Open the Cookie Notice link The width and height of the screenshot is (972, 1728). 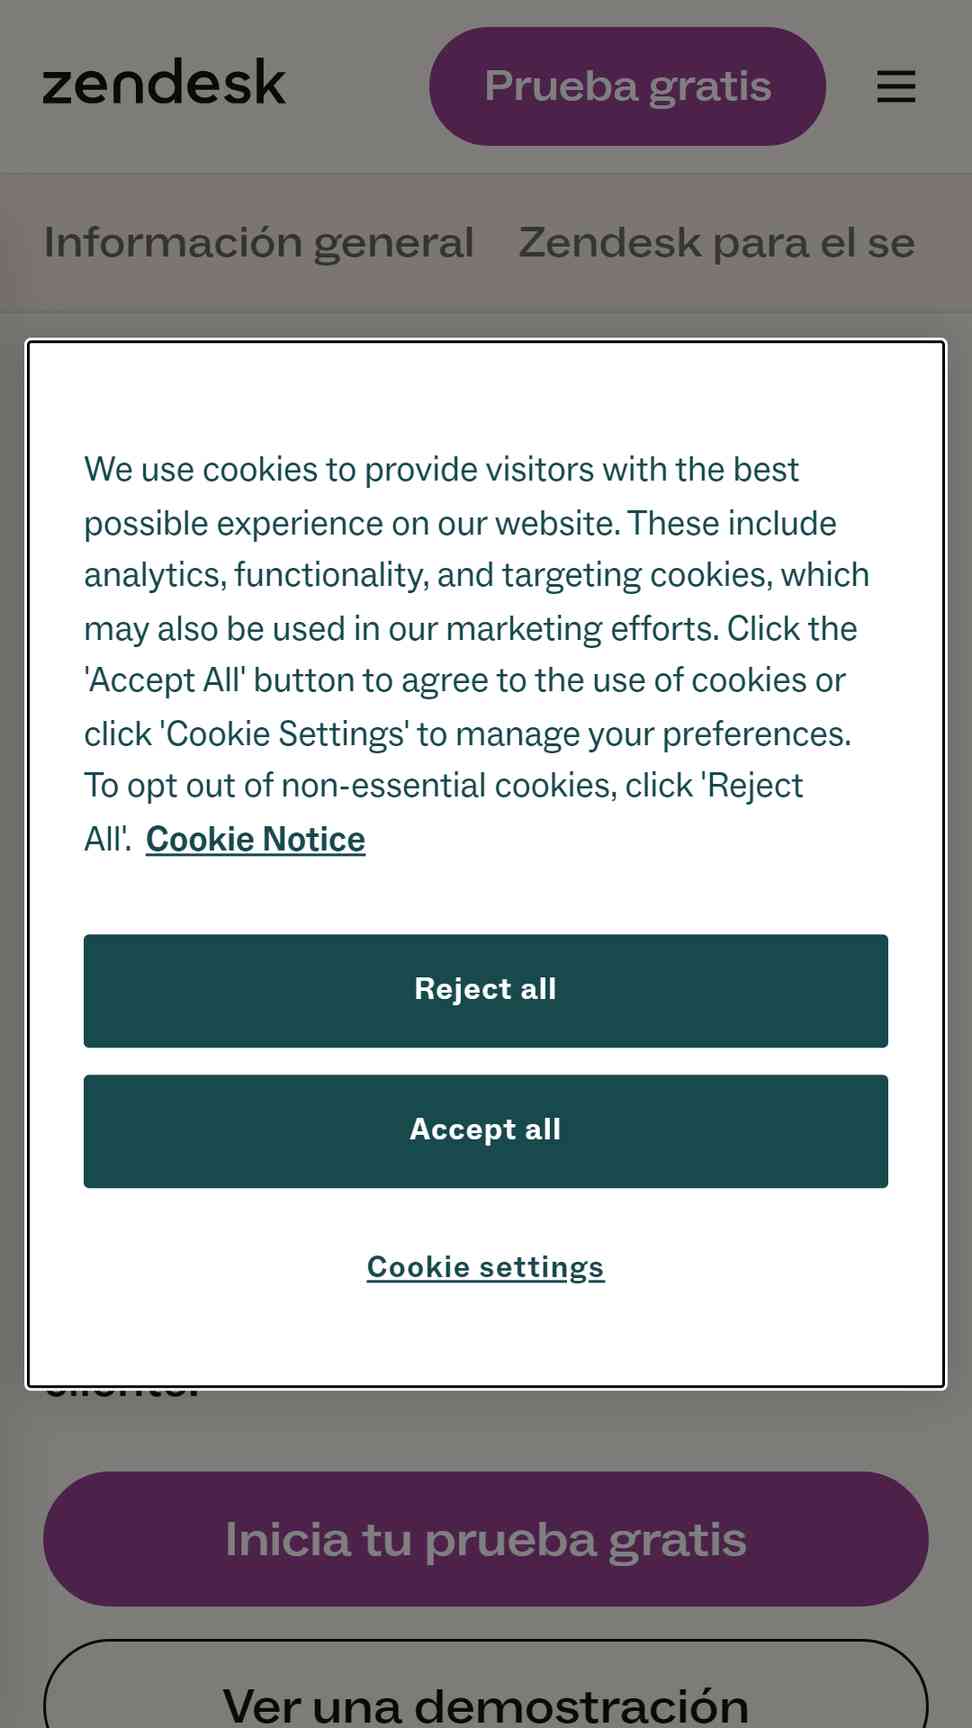click(255, 839)
